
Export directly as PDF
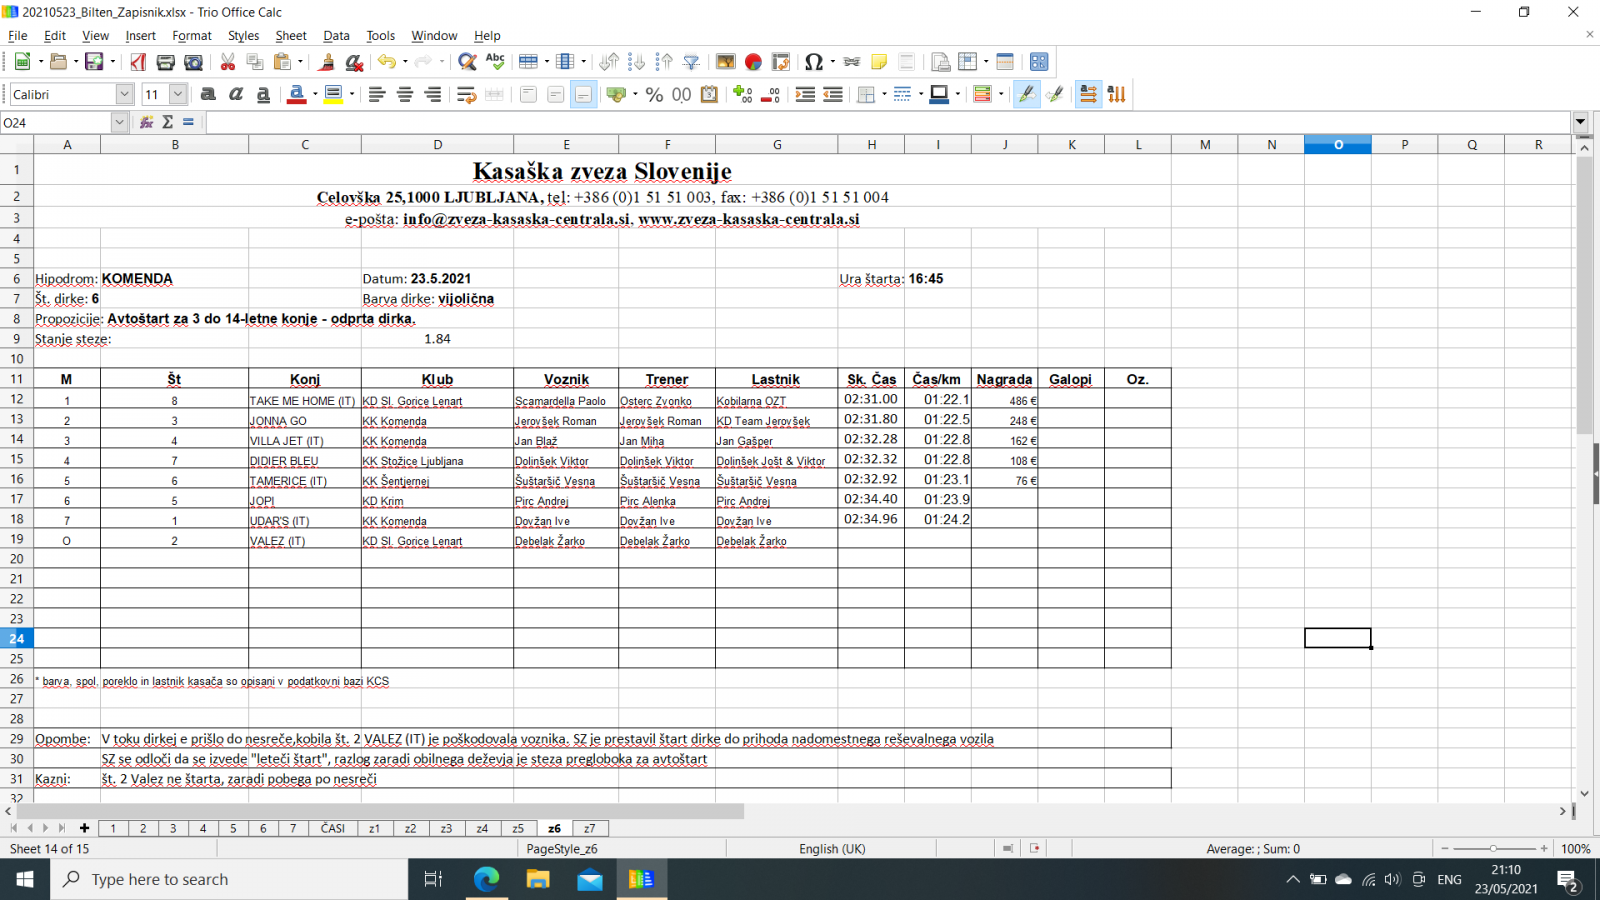click(138, 62)
